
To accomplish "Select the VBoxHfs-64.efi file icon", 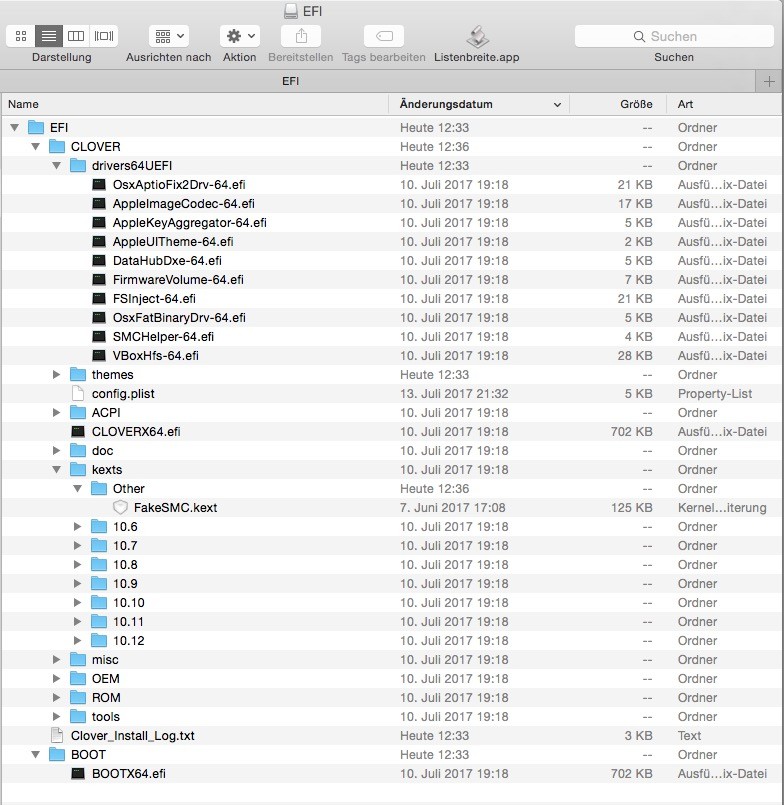I will click(x=99, y=356).
